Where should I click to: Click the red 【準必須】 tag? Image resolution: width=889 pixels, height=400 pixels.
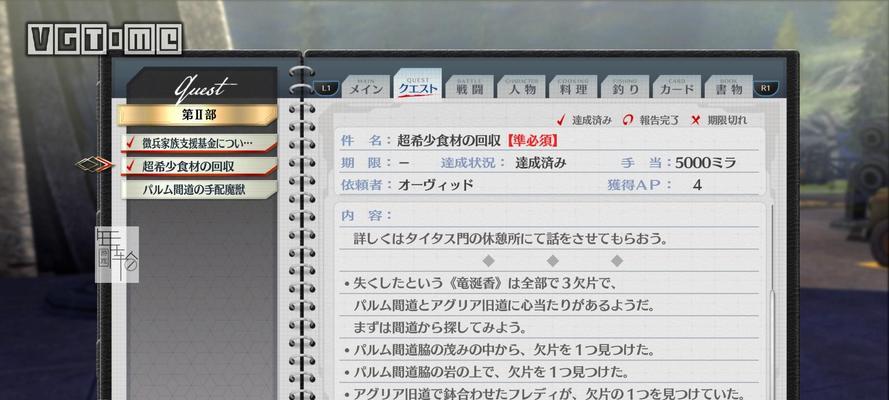(x=532, y=141)
